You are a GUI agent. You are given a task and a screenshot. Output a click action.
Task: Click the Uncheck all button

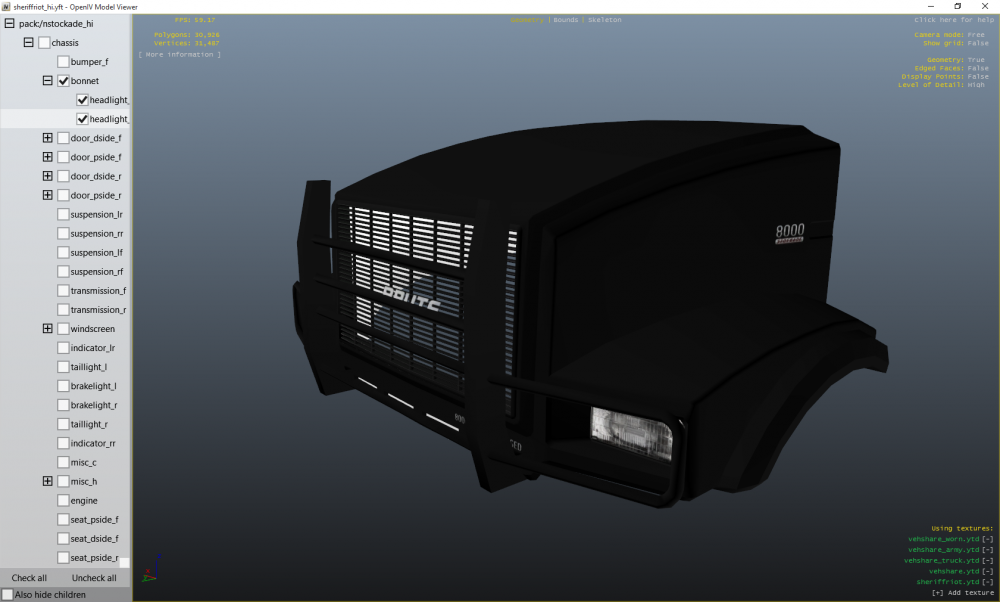click(94, 578)
